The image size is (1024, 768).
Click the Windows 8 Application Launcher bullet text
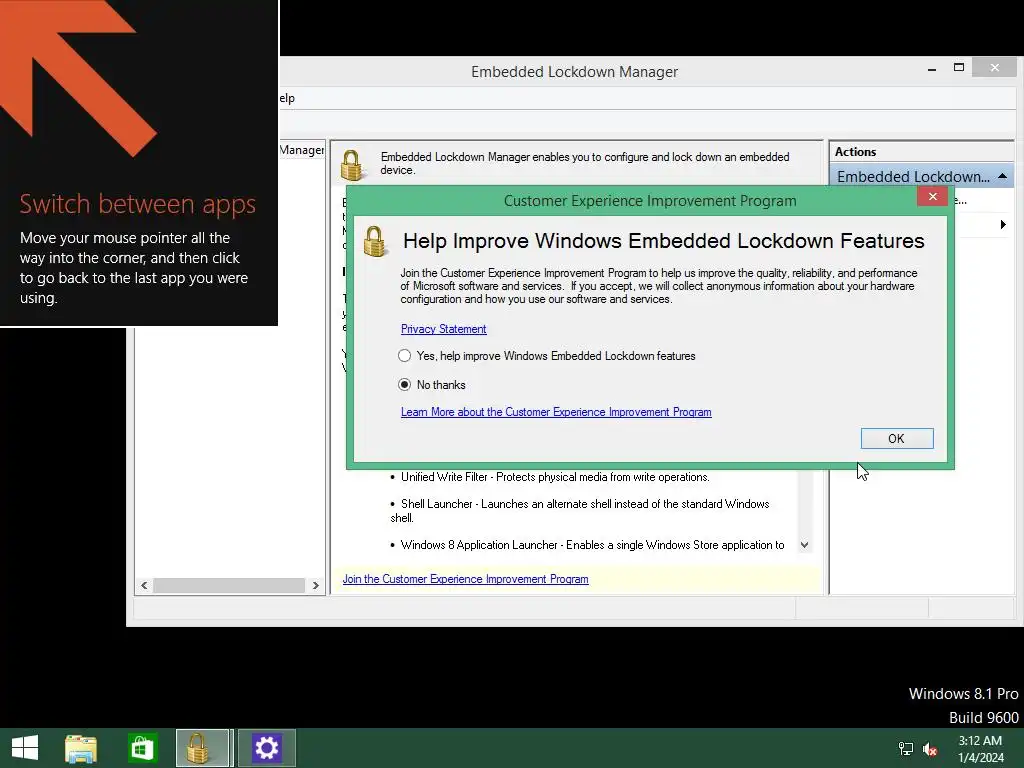pyautogui.click(x=592, y=545)
